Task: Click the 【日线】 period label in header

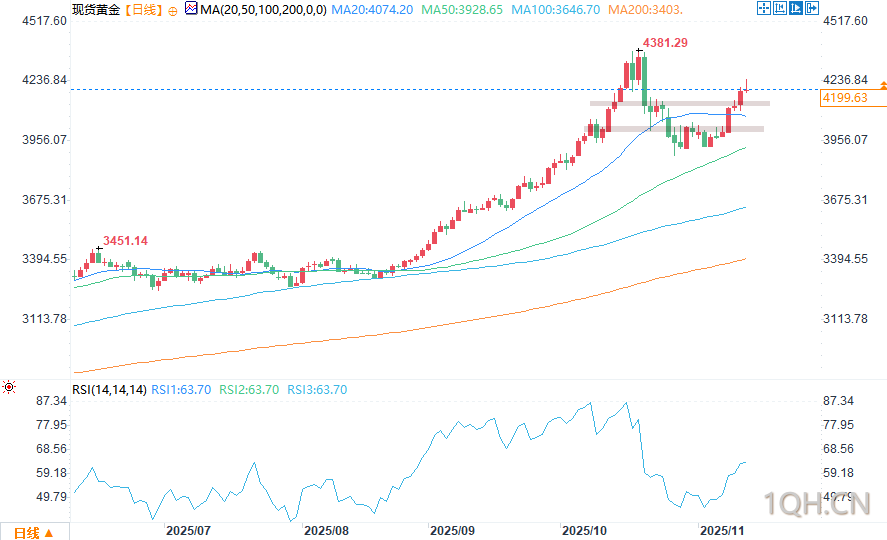Action: click(x=144, y=10)
